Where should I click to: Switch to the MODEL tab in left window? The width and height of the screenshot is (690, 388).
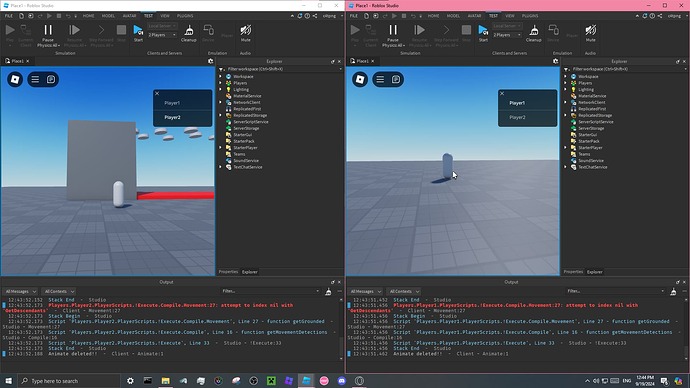(108, 16)
